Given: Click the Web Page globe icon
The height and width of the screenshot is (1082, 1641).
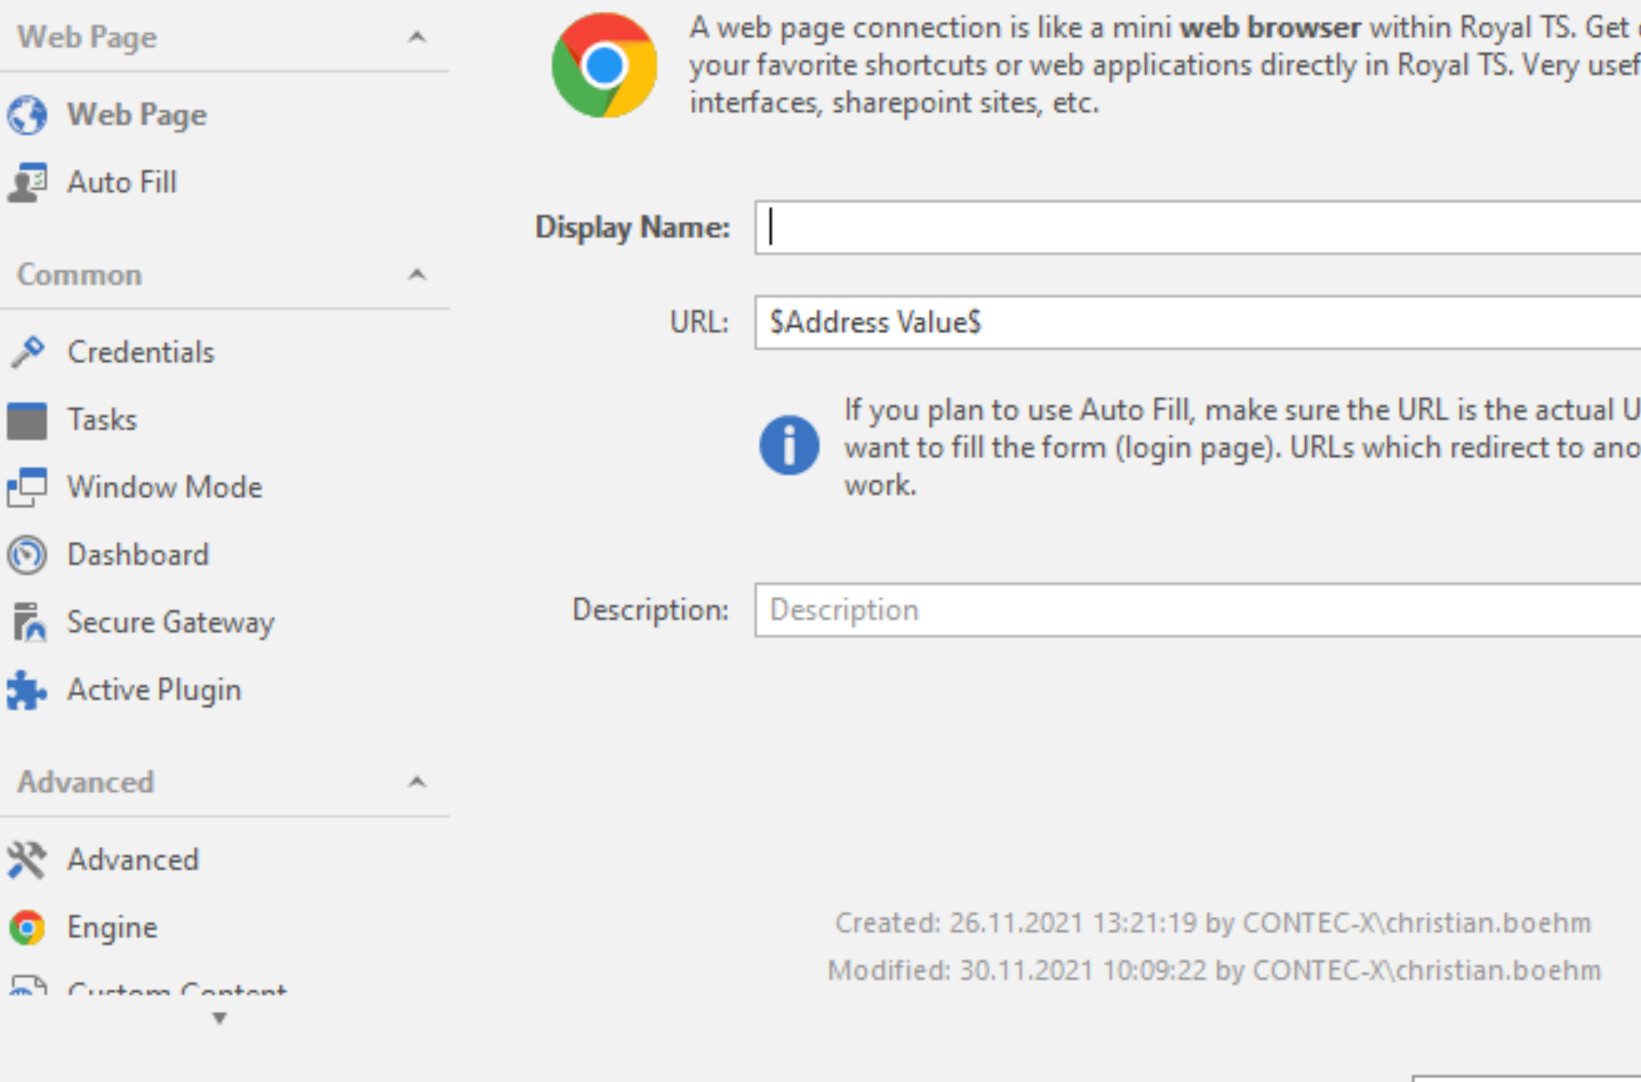Looking at the screenshot, I should point(27,115).
